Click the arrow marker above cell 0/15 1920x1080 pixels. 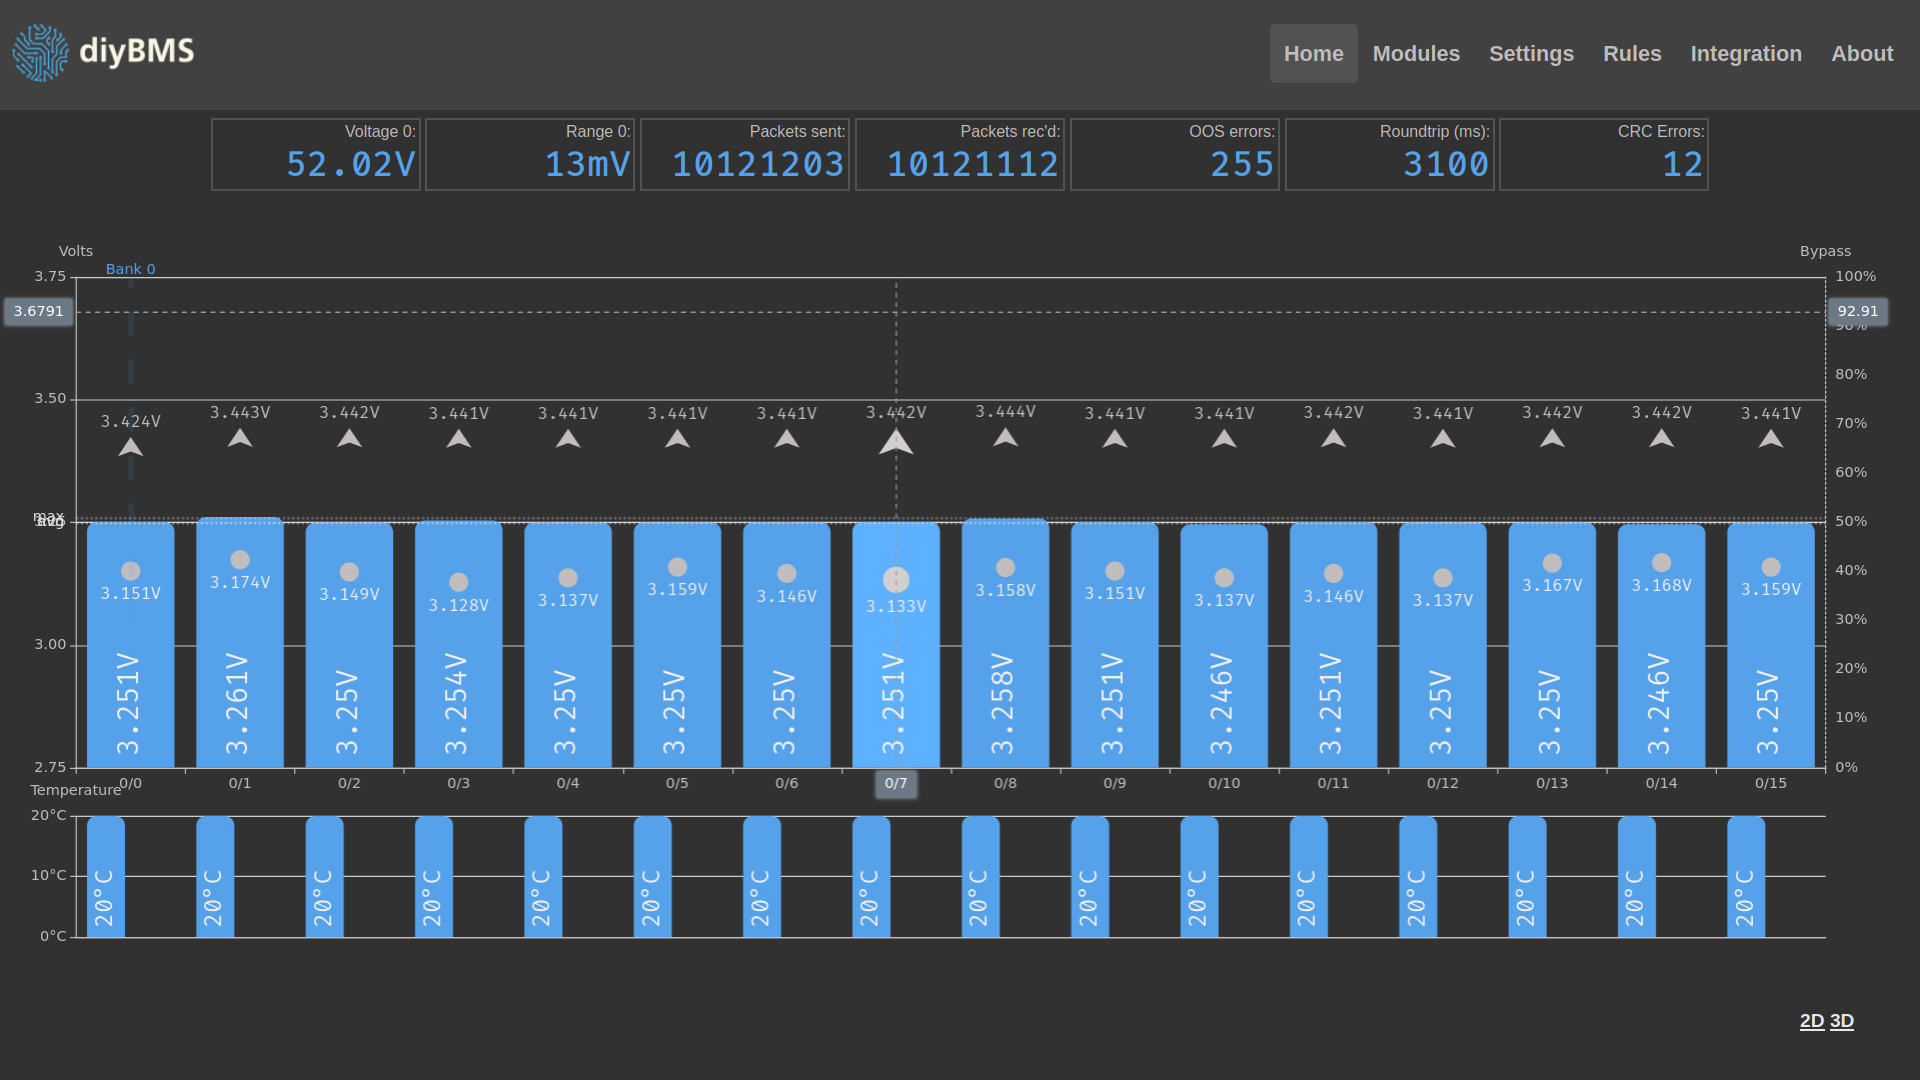click(1770, 438)
